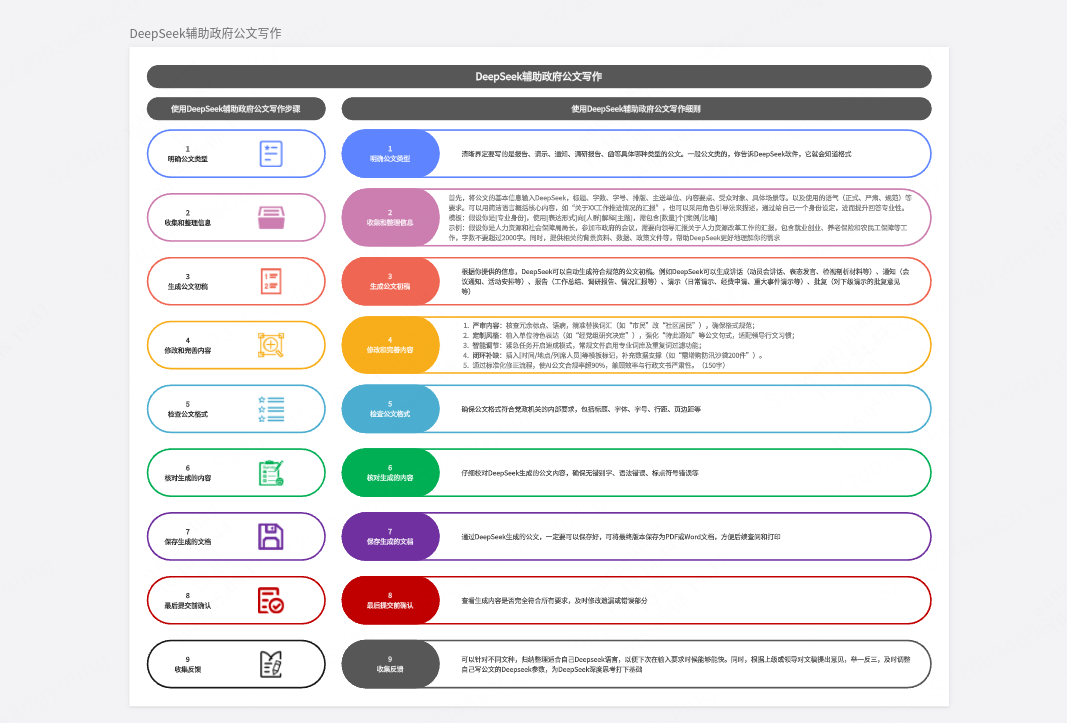Click step label 4 修改和完善内容 in outlined steps column
Viewport: 1067px width, 723px height.
pyautogui.click(x=188, y=345)
